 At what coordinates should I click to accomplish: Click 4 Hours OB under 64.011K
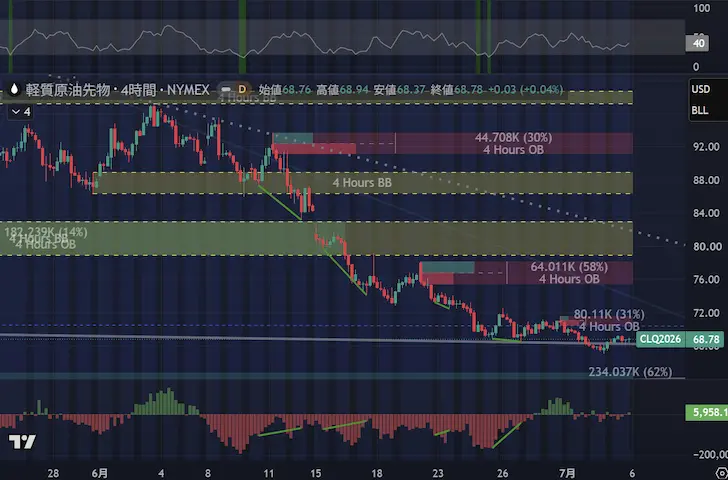pyautogui.click(x=569, y=279)
